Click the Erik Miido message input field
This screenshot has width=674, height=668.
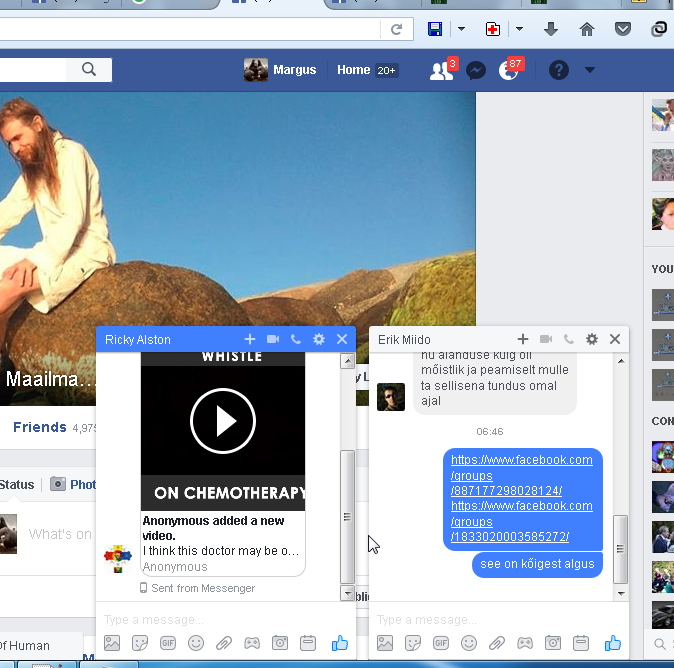[499, 620]
